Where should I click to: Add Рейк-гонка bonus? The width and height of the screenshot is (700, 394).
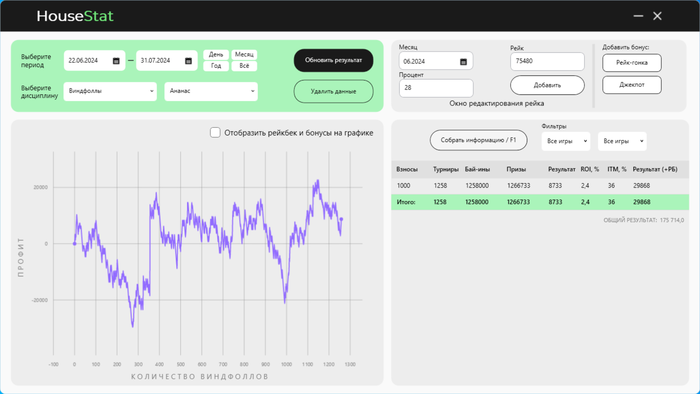[632, 63]
